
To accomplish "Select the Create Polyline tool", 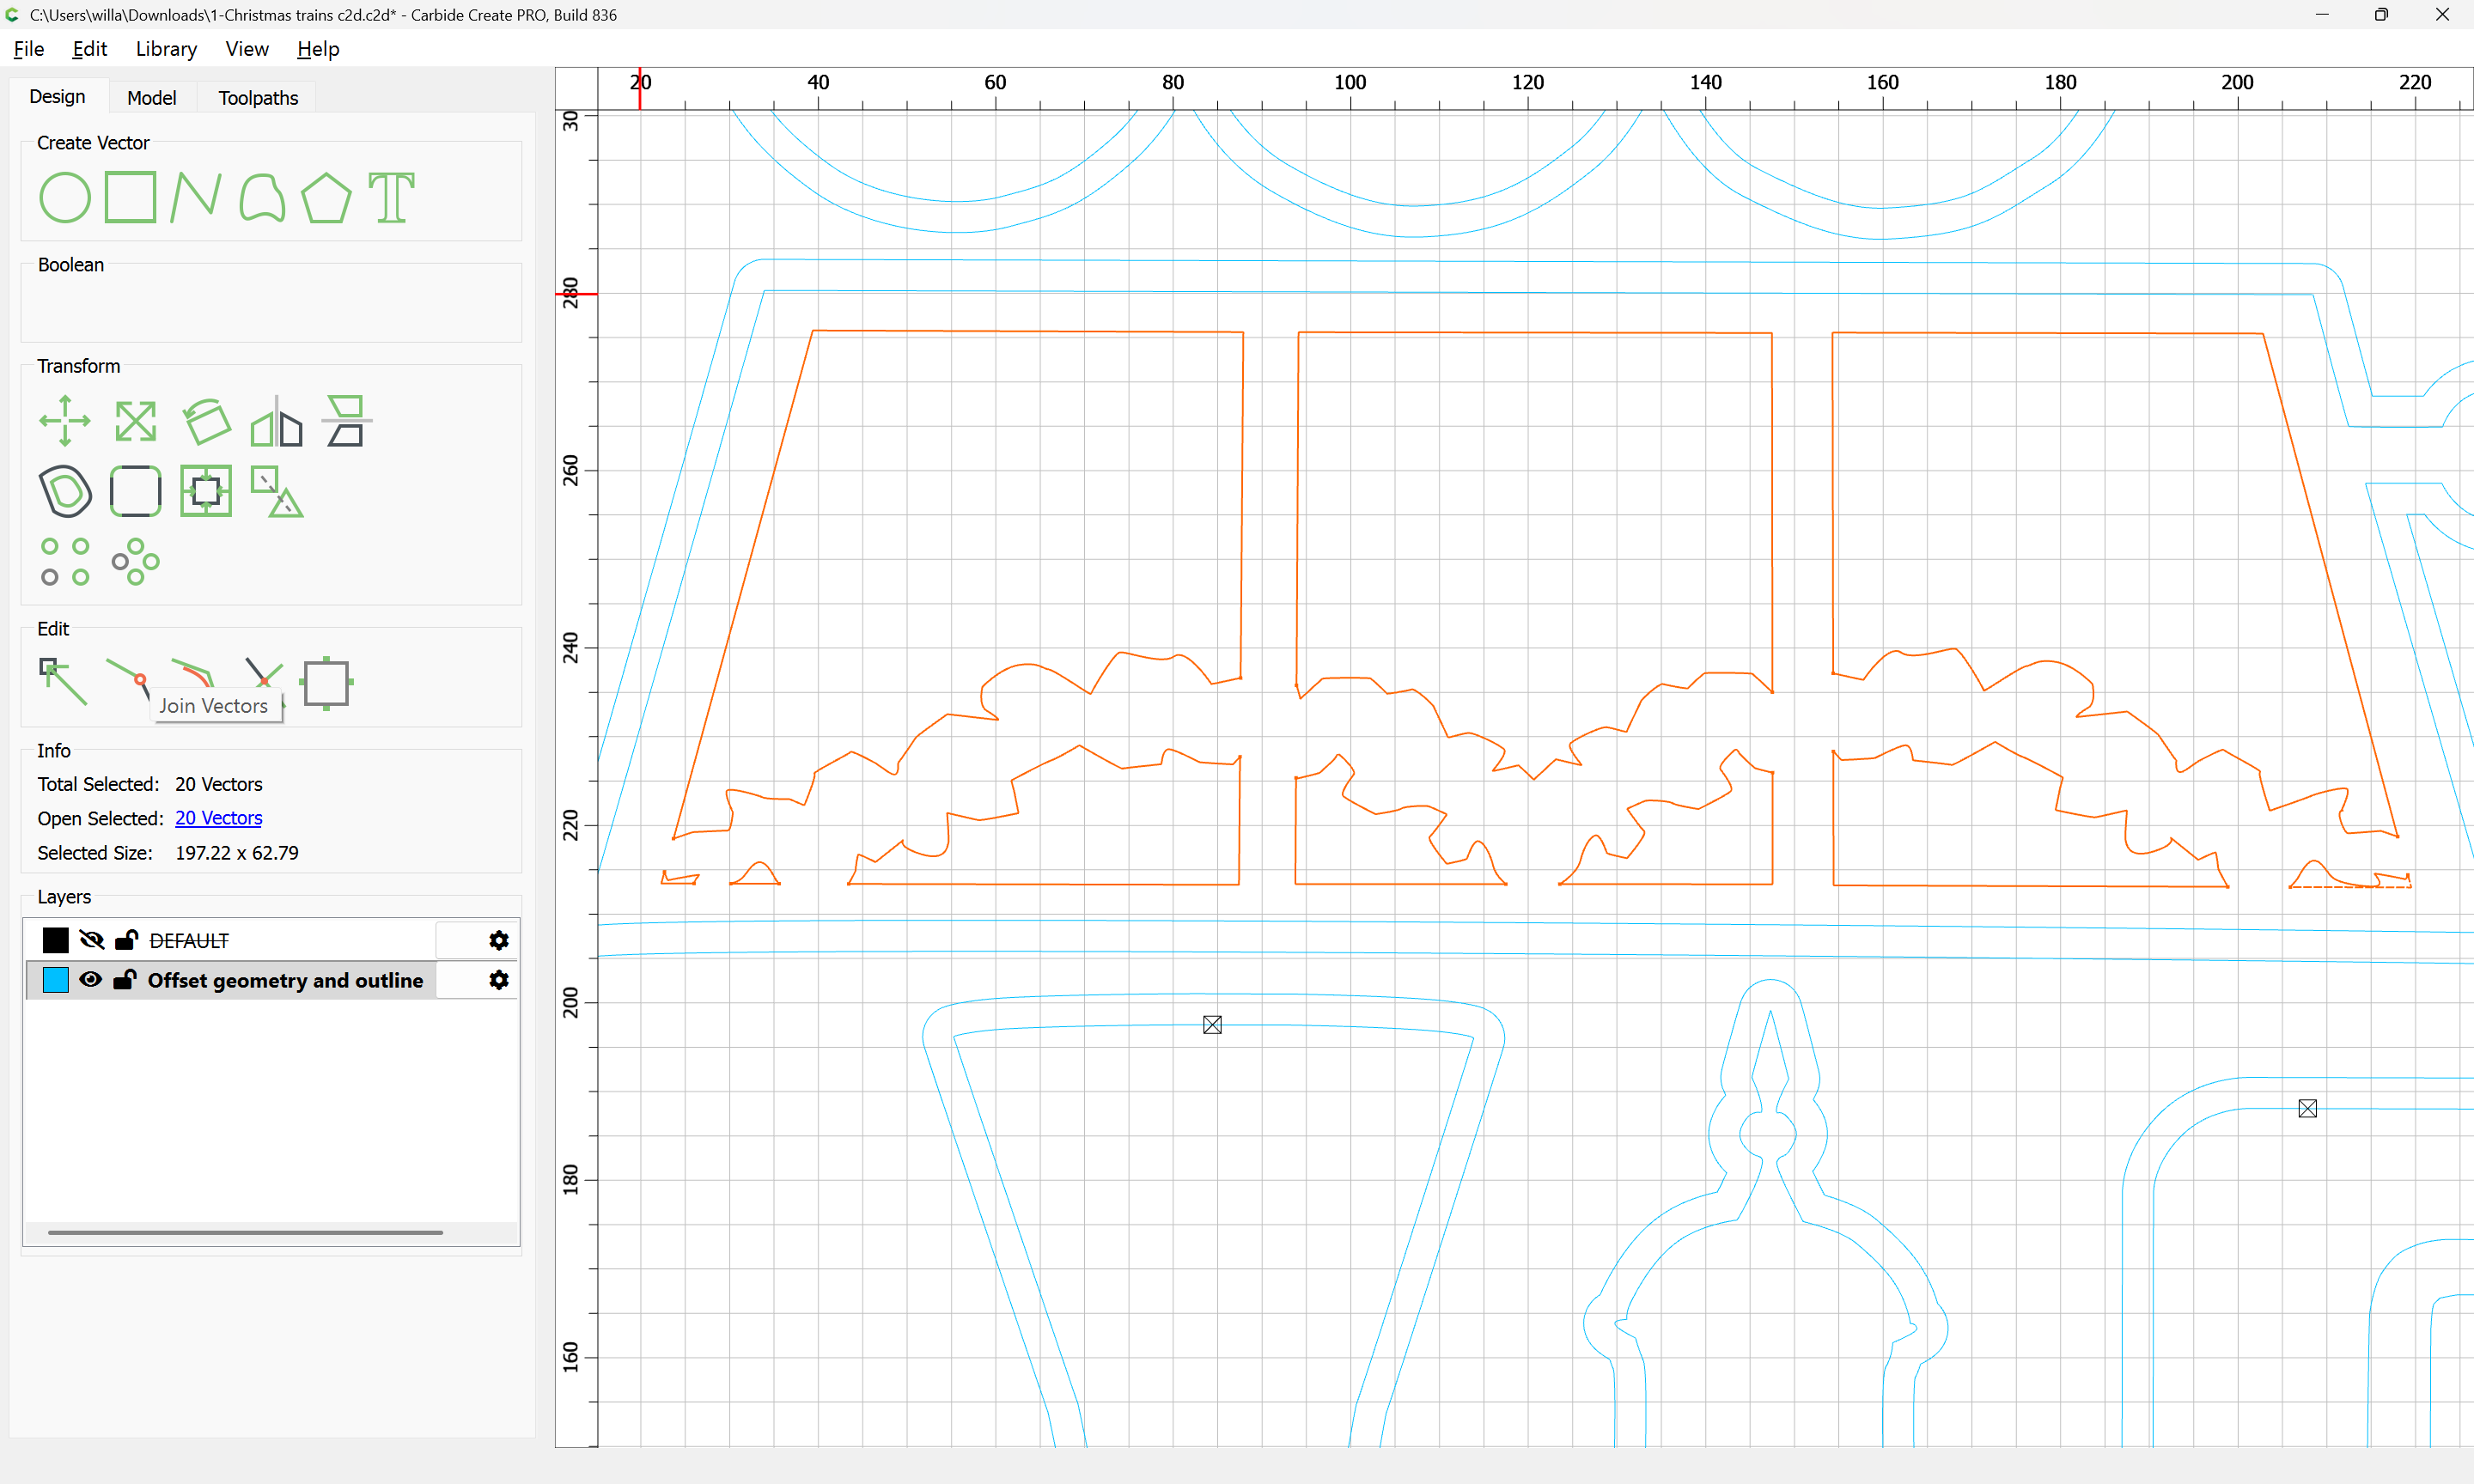I will [x=196, y=197].
